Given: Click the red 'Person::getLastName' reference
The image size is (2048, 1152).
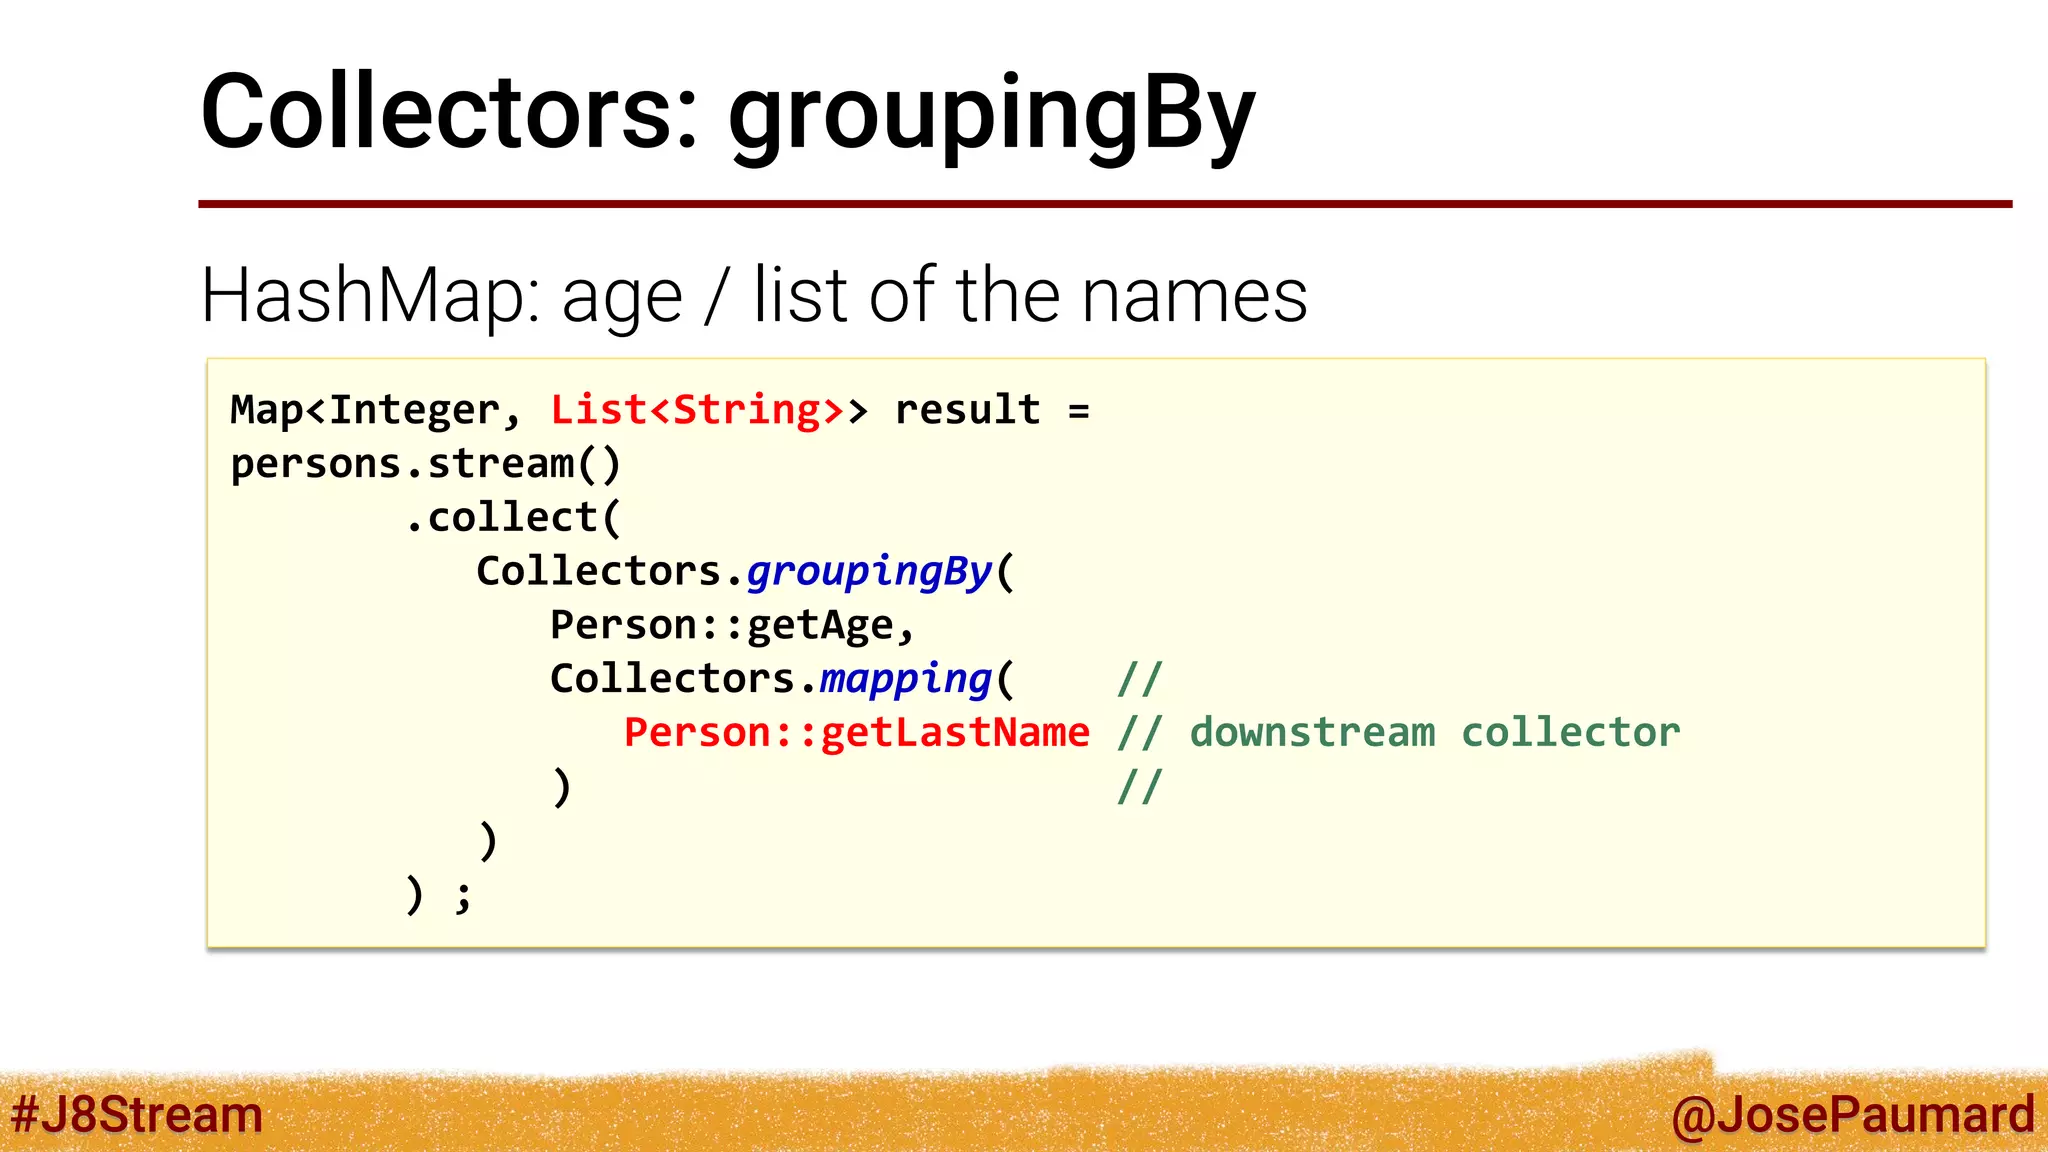Looking at the screenshot, I should coord(857,733).
